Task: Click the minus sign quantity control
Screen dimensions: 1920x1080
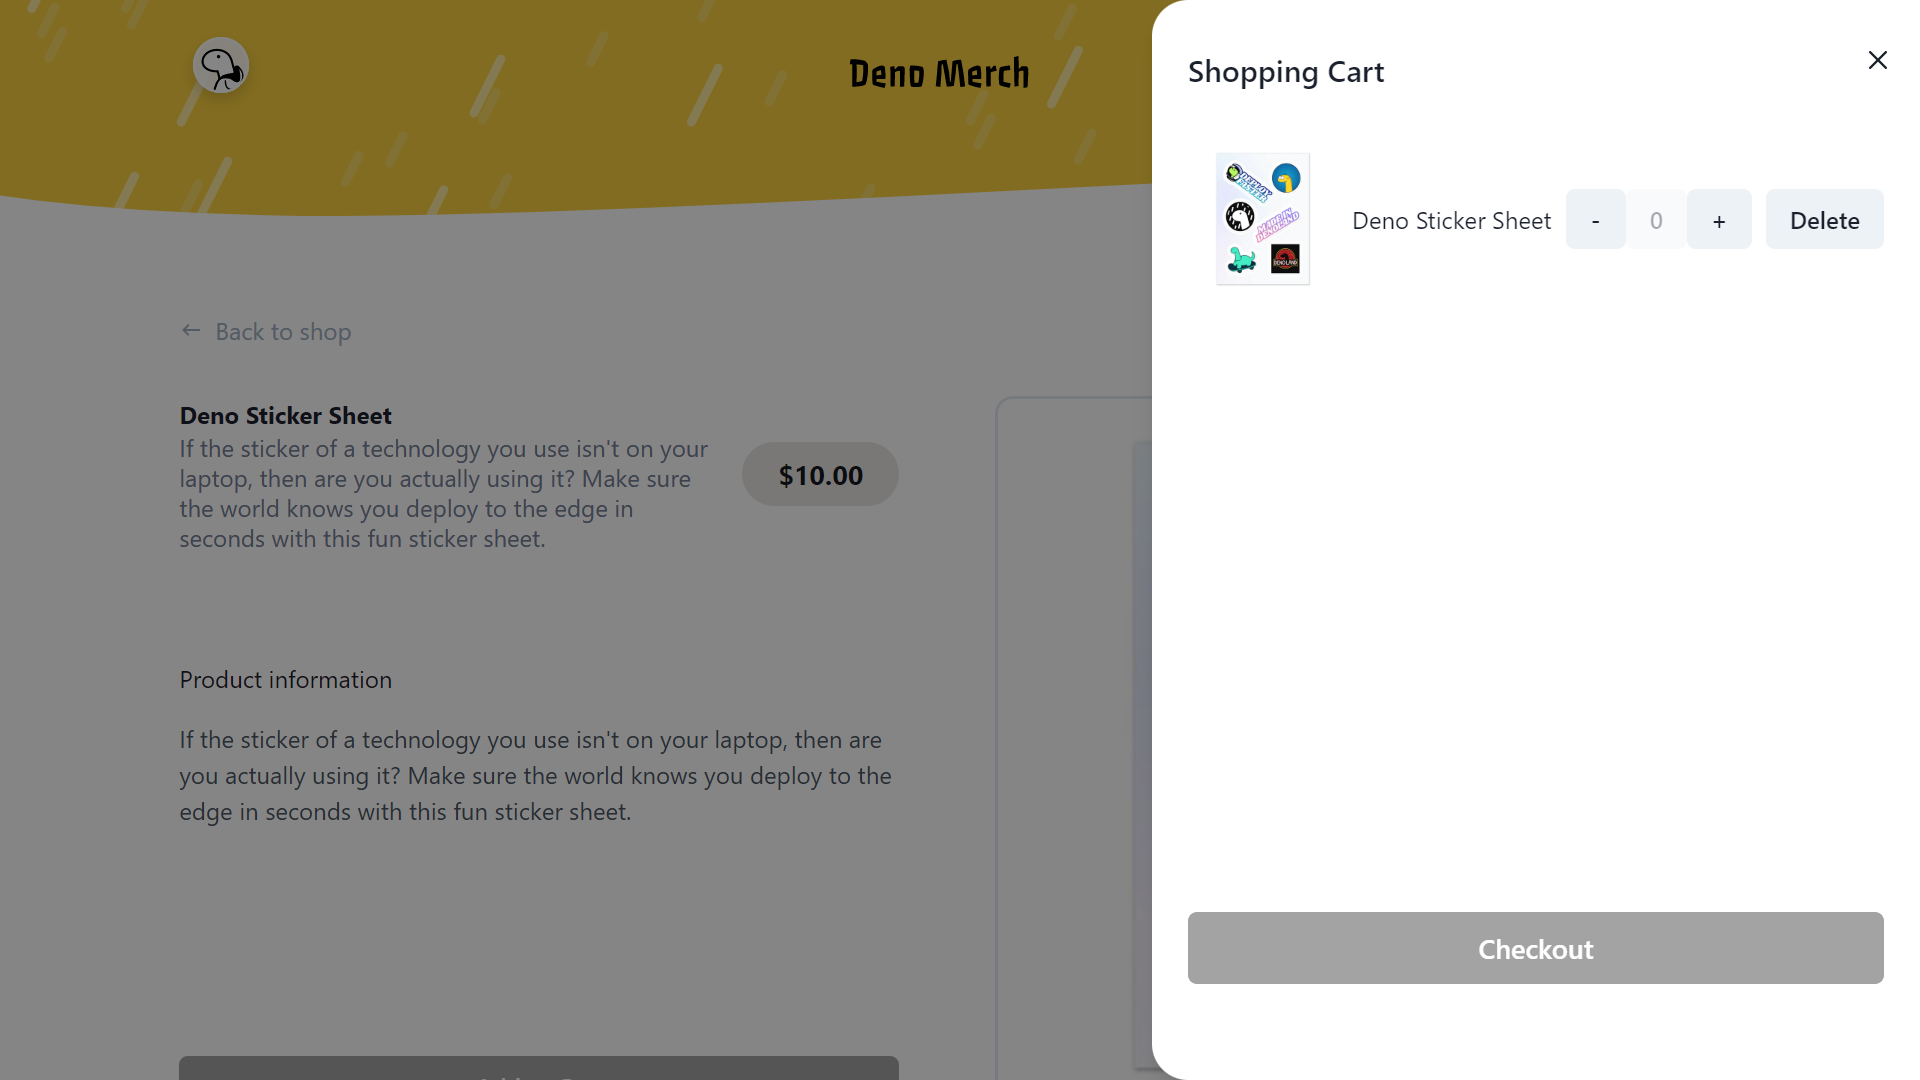Action: click(x=1594, y=219)
